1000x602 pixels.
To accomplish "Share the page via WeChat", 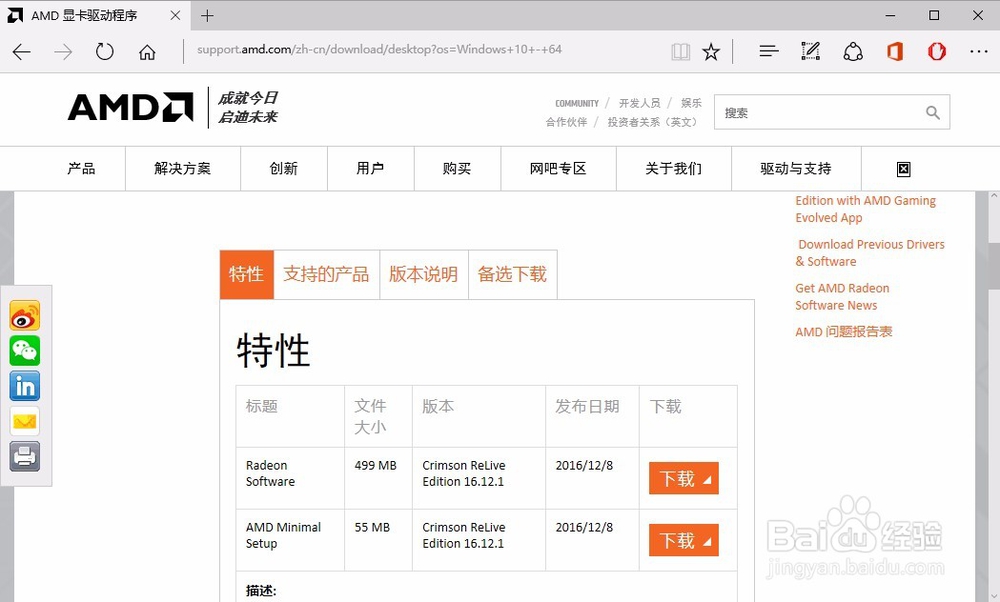I will click(24, 350).
